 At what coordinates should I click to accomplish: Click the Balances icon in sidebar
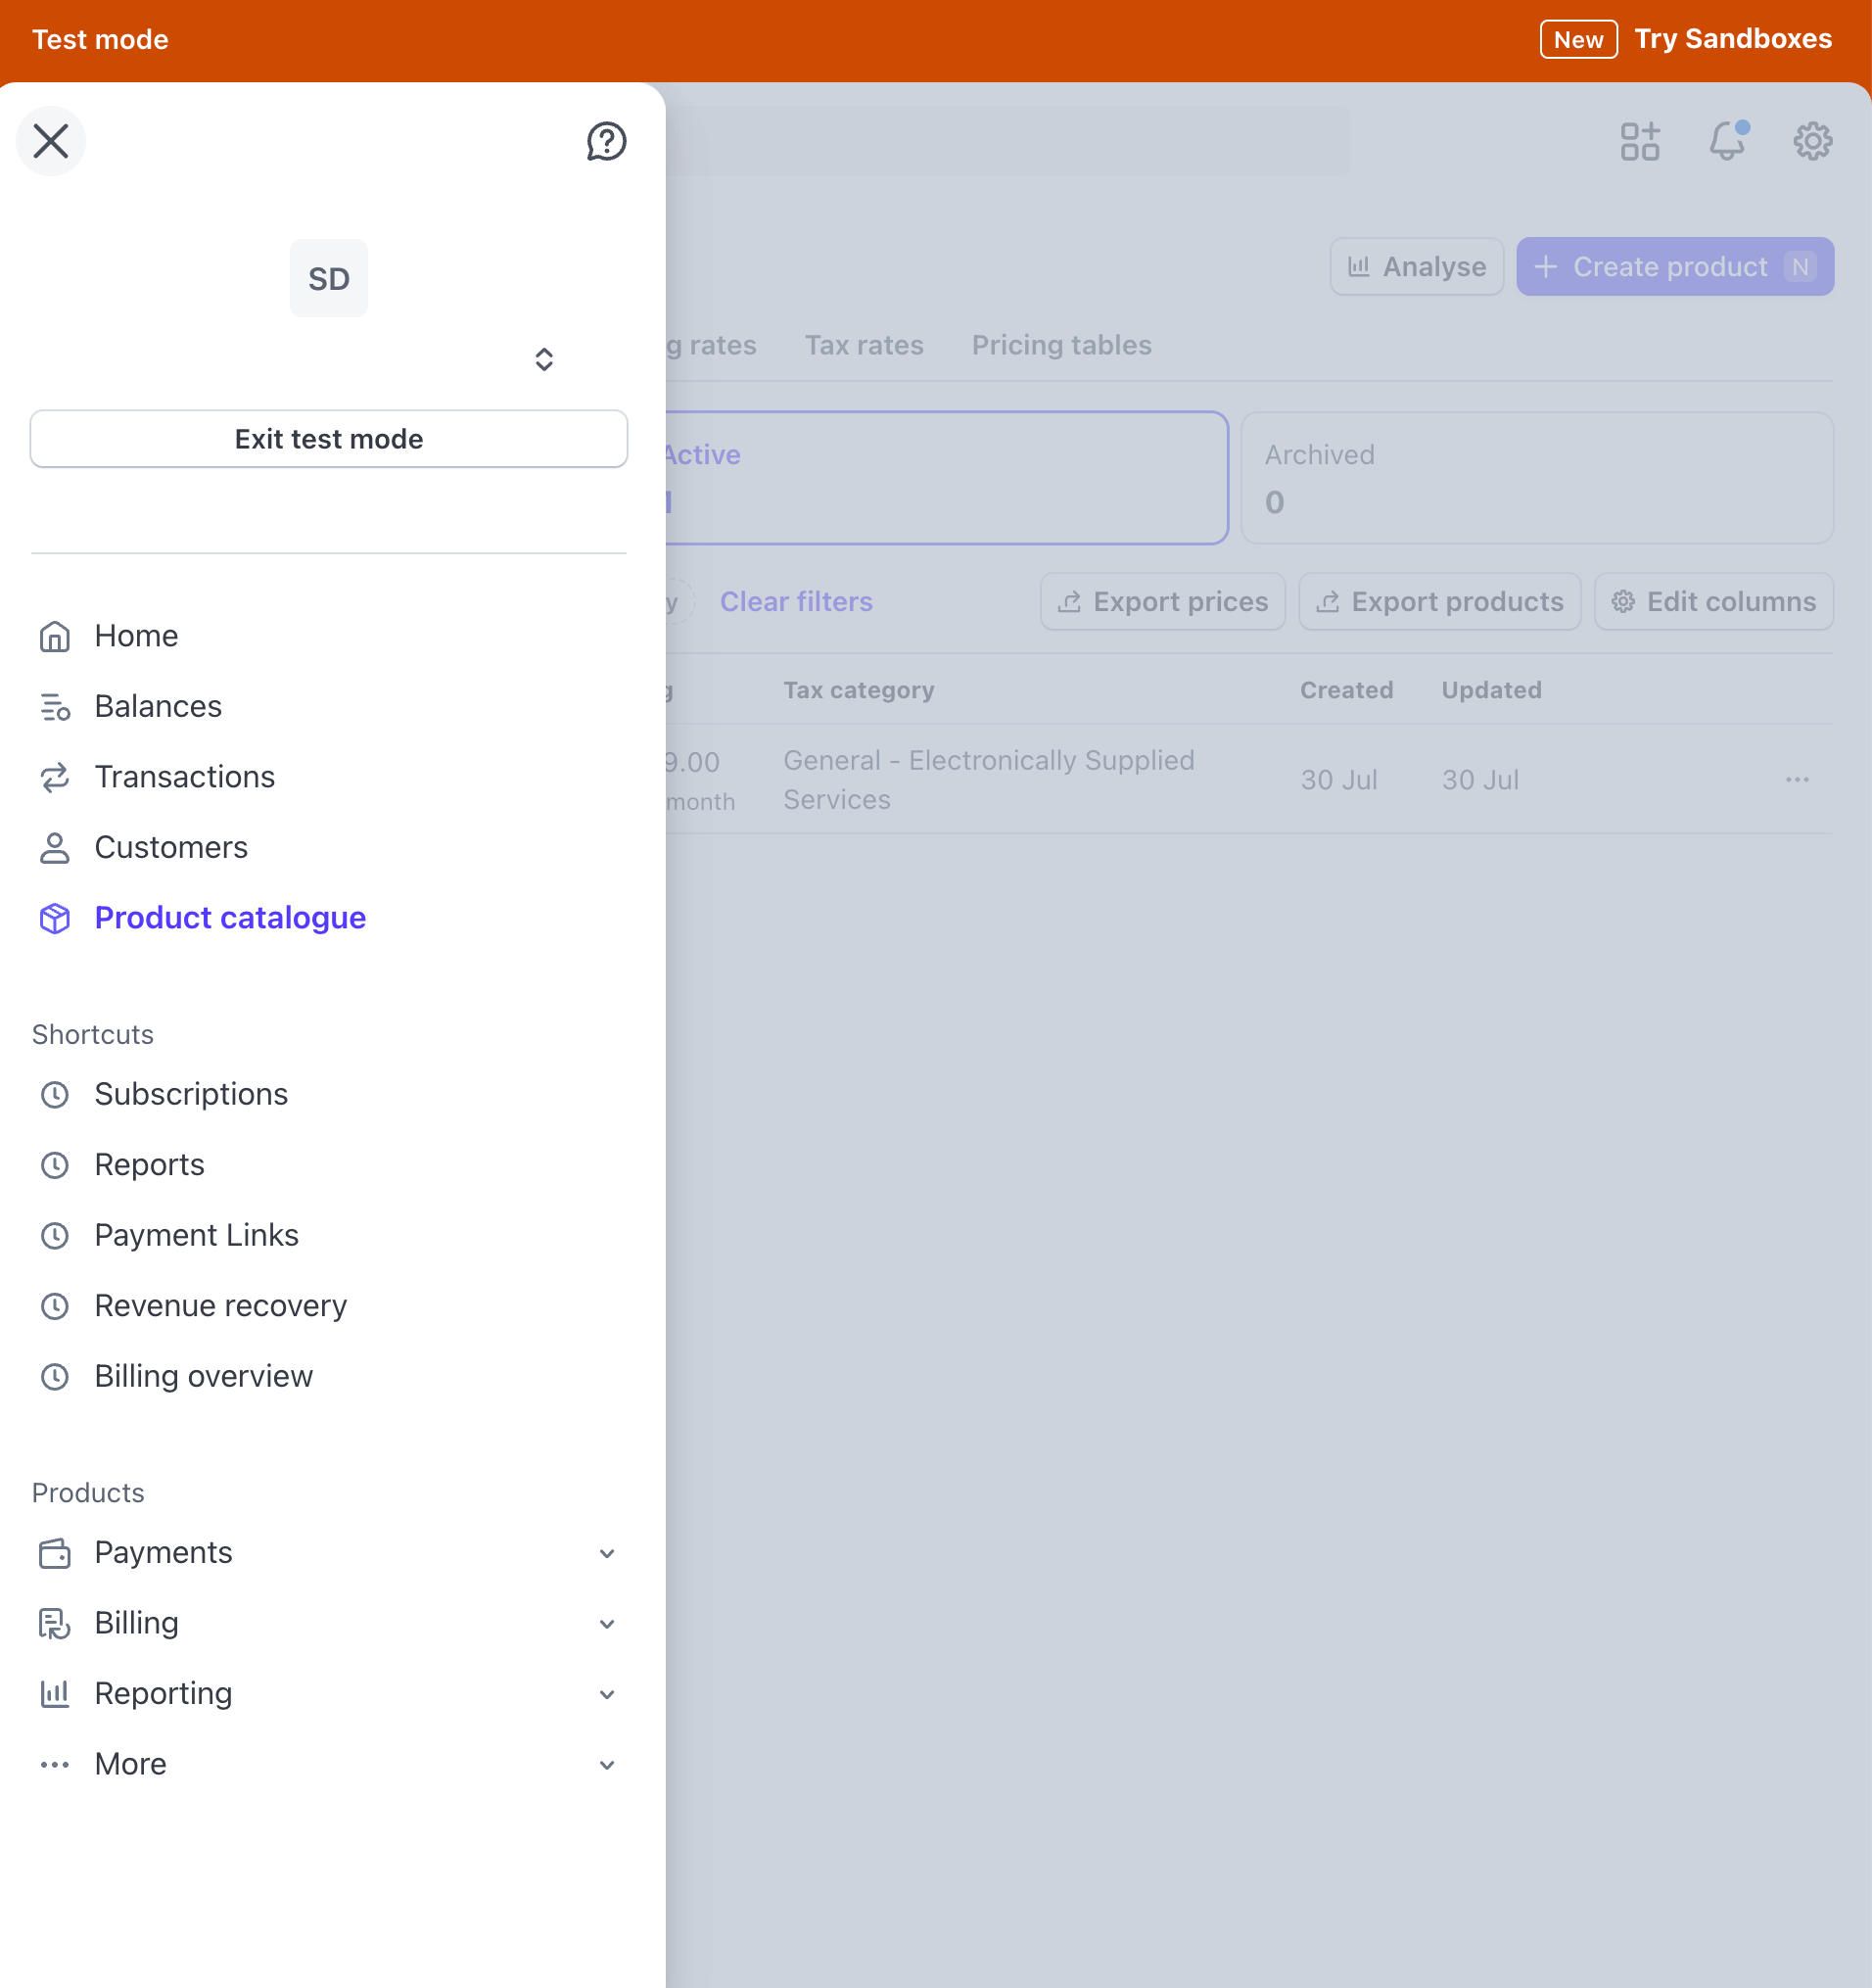coord(55,707)
